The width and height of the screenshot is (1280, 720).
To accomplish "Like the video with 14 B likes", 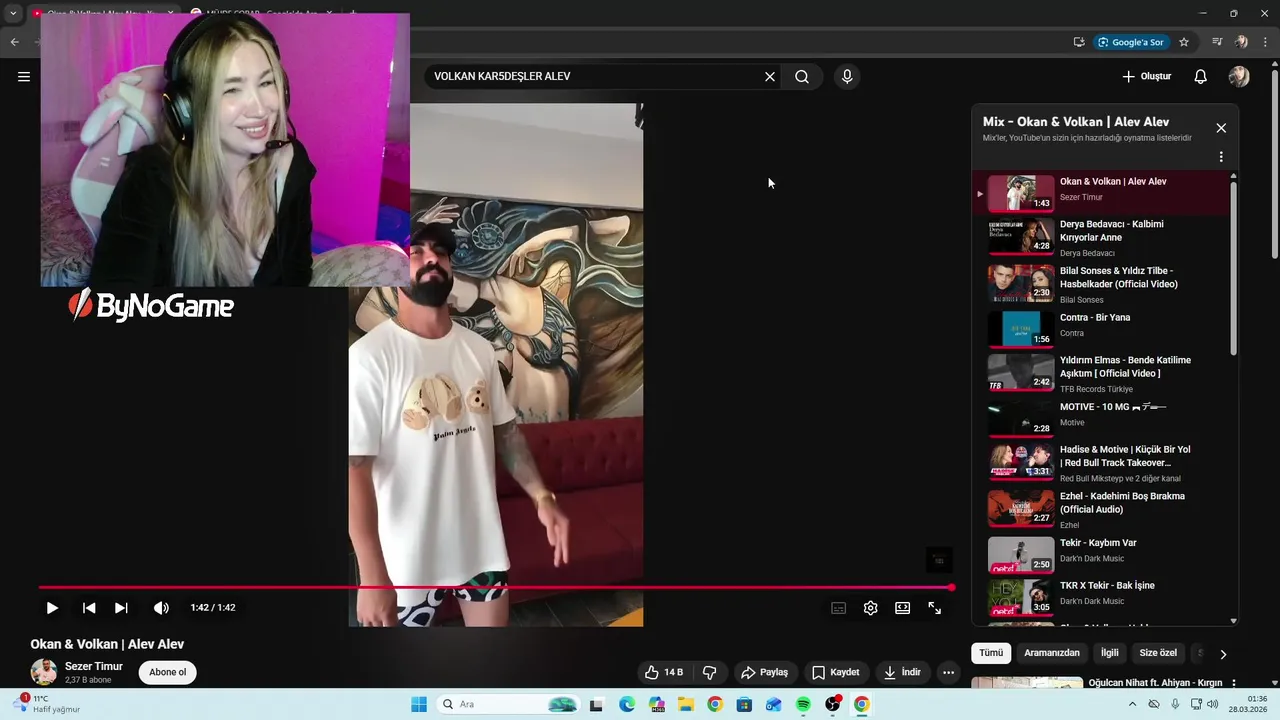I will pyautogui.click(x=664, y=672).
